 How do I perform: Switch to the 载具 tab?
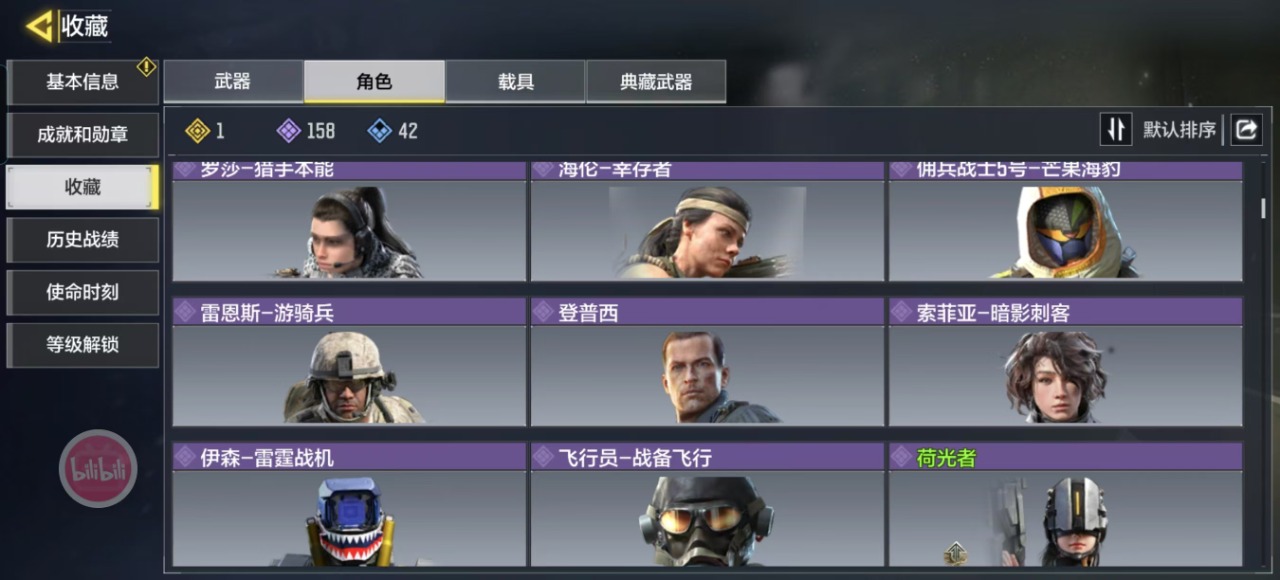pyautogui.click(x=515, y=81)
